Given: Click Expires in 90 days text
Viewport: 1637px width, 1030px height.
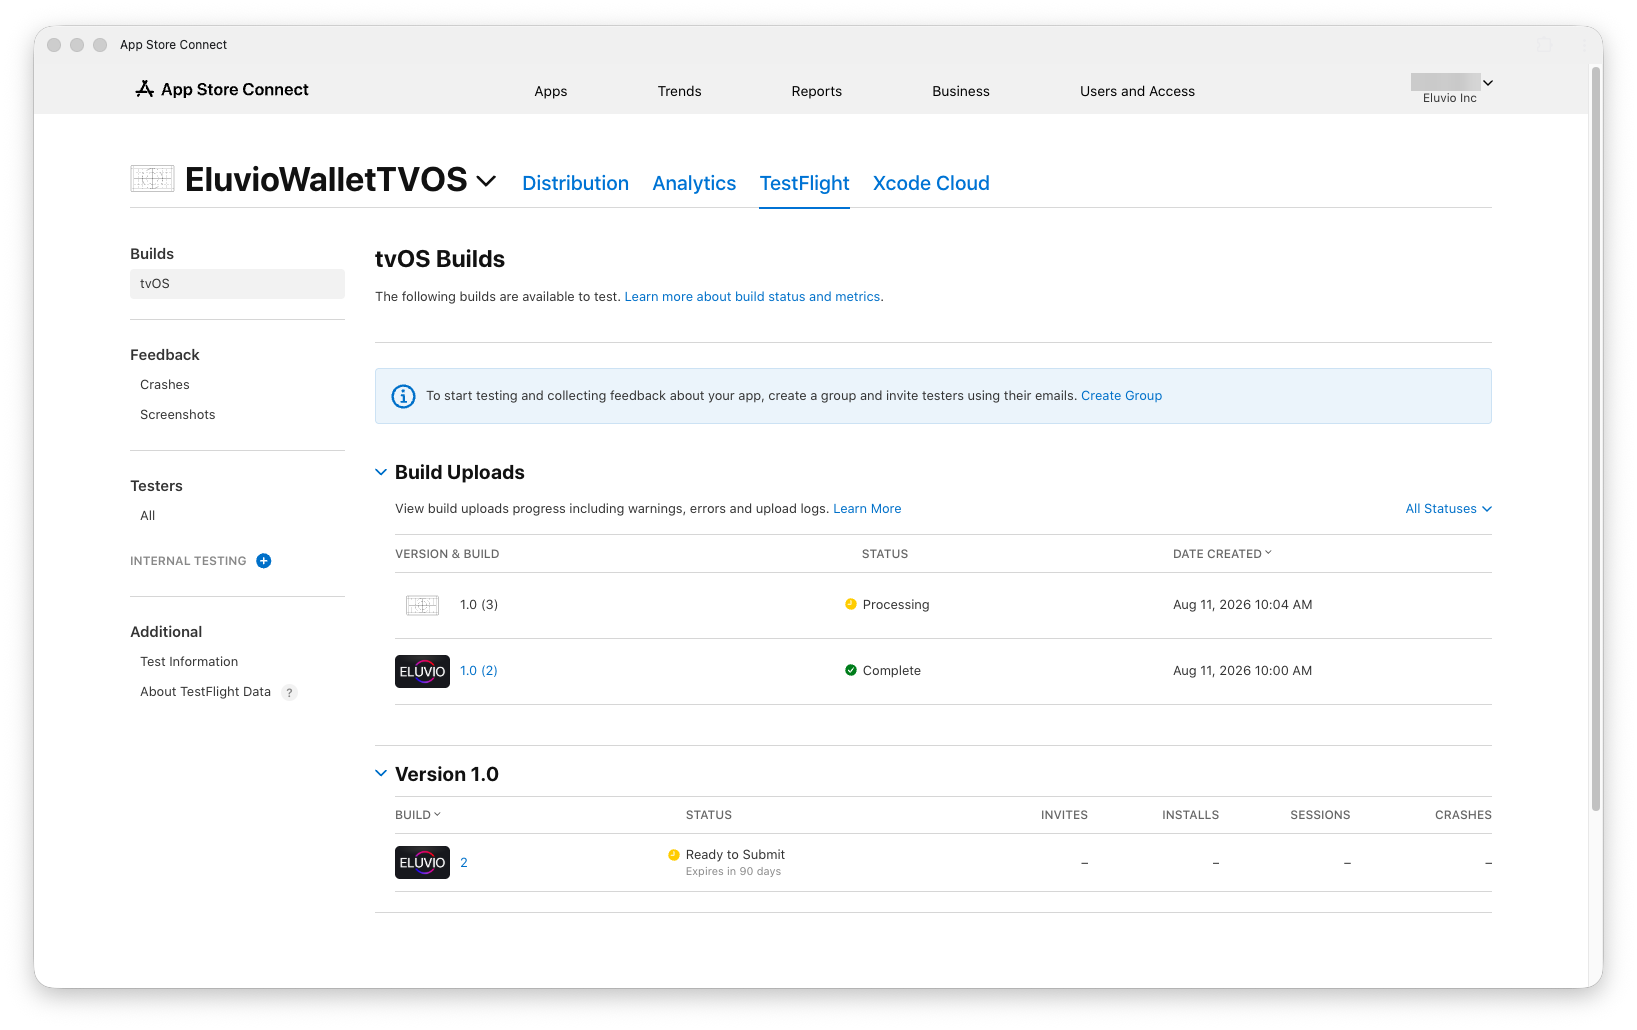Looking at the screenshot, I should 733,872.
